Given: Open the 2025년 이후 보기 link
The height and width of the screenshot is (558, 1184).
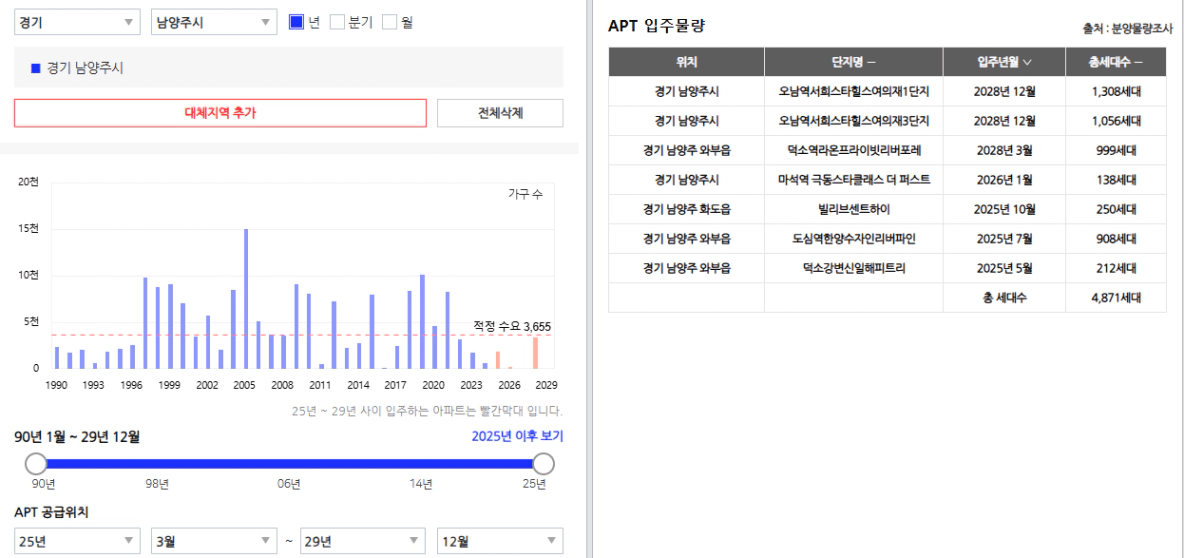Looking at the screenshot, I should pyautogui.click(x=517, y=437).
